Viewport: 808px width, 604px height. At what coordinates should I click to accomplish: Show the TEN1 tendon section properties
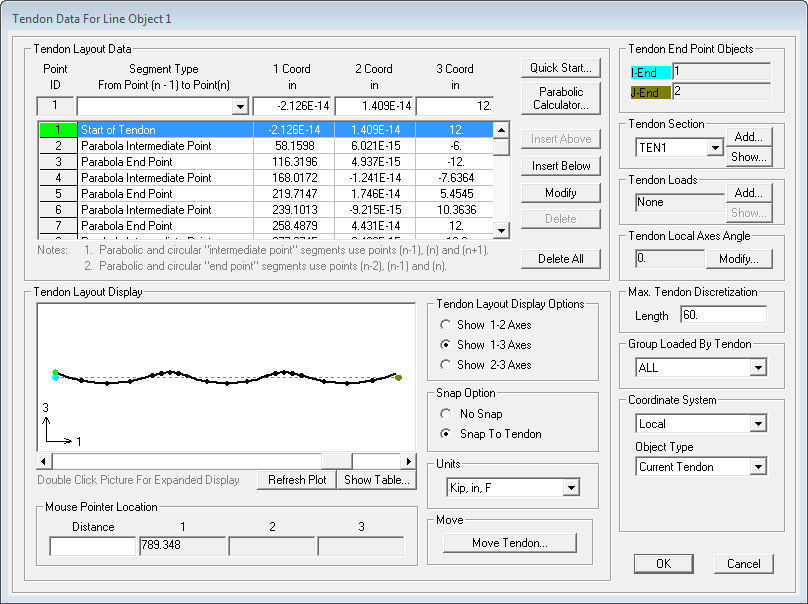coord(748,157)
